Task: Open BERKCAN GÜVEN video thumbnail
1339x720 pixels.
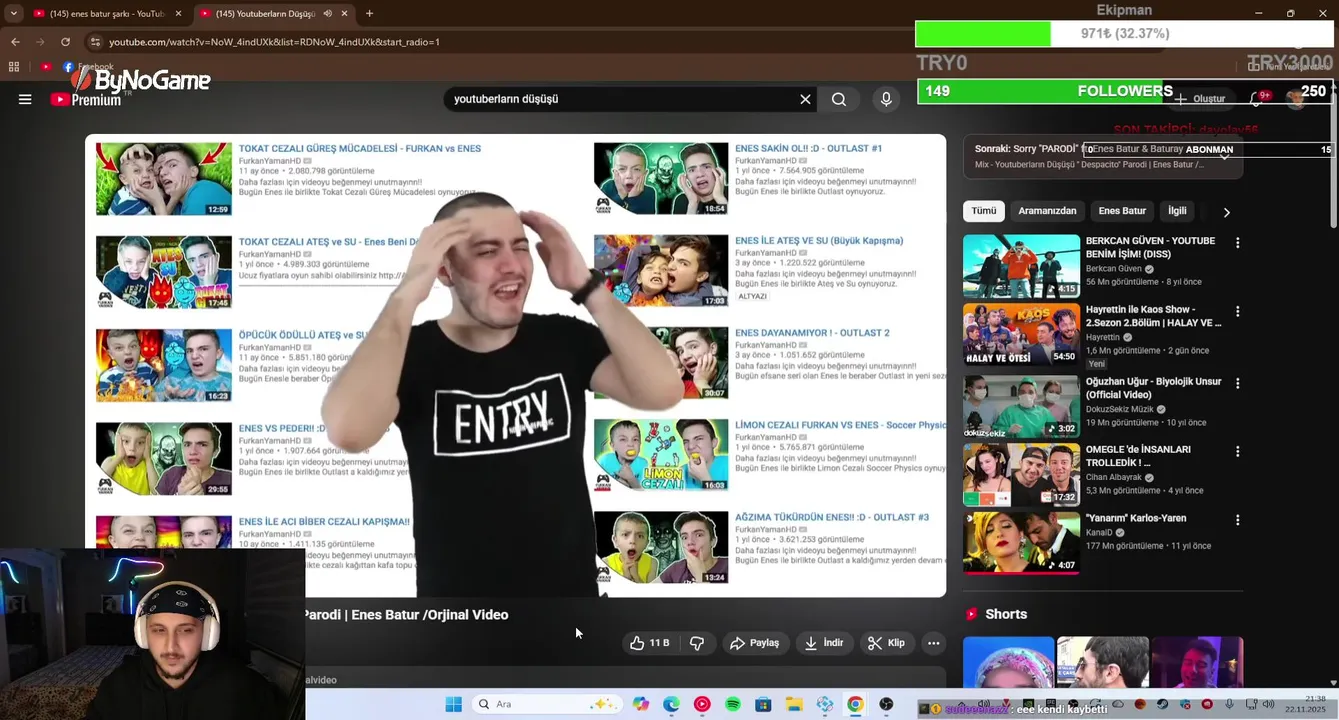Action: (x=1021, y=266)
